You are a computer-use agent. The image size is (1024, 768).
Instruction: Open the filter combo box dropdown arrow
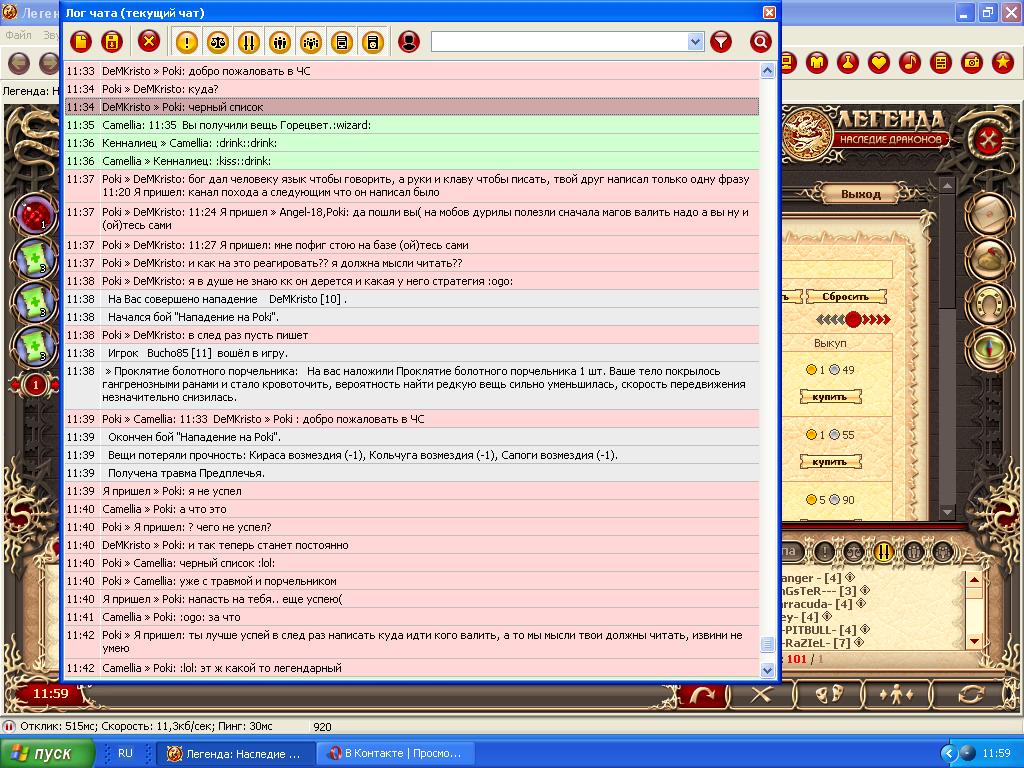[x=696, y=41]
